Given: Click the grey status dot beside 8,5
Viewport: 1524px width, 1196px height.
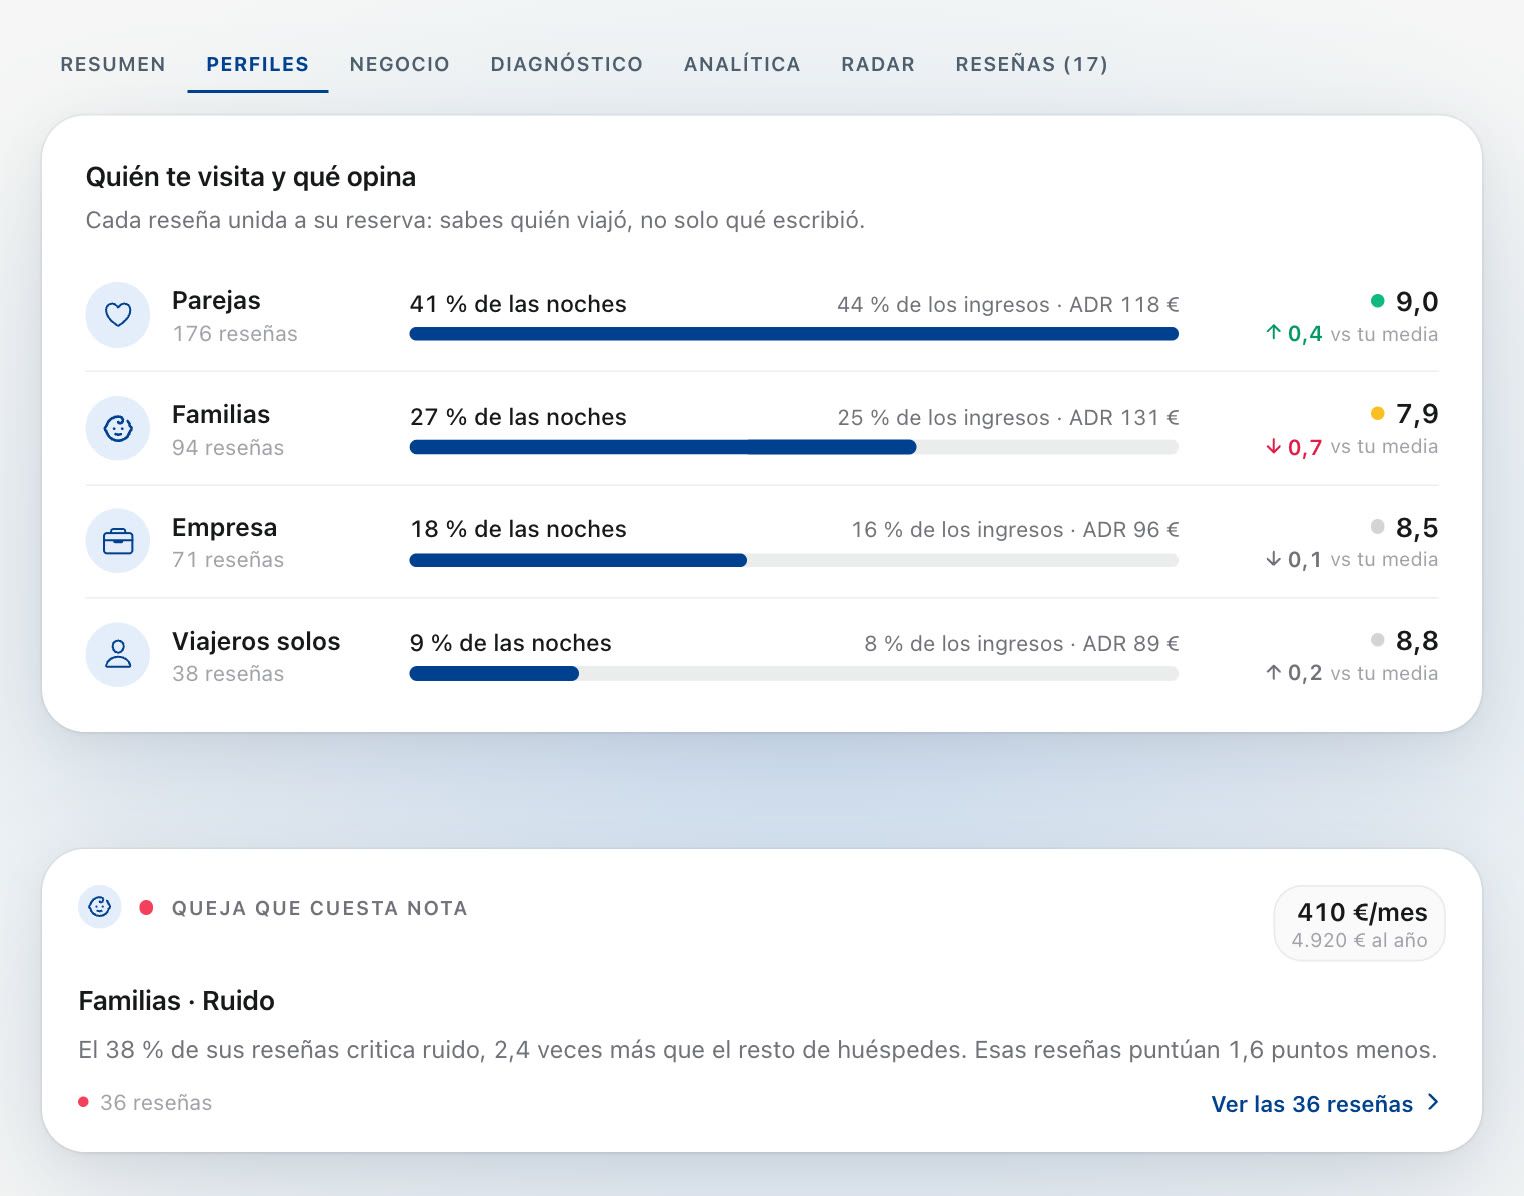Looking at the screenshot, I should pyautogui.click(x=1377, y=527).
